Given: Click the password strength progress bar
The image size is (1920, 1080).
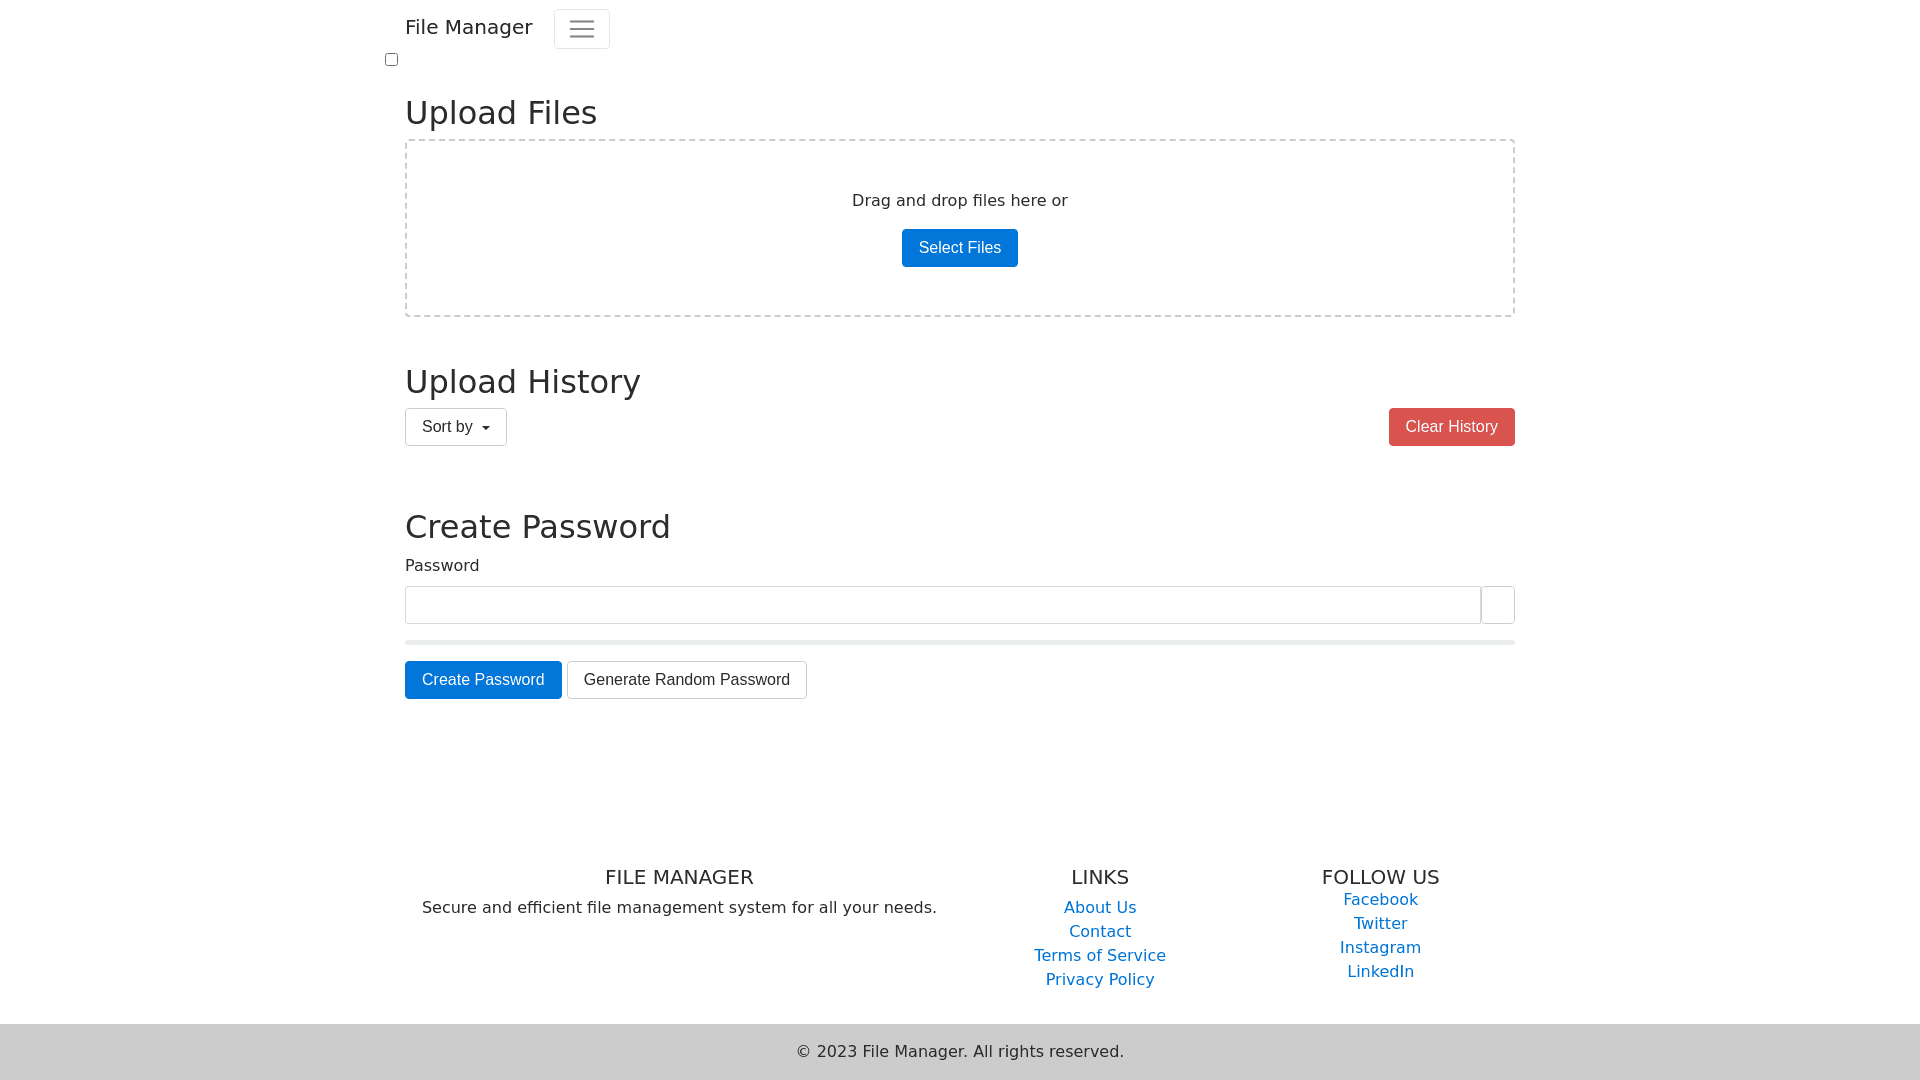Looking at the screenshot, I should tap(959, 643).
